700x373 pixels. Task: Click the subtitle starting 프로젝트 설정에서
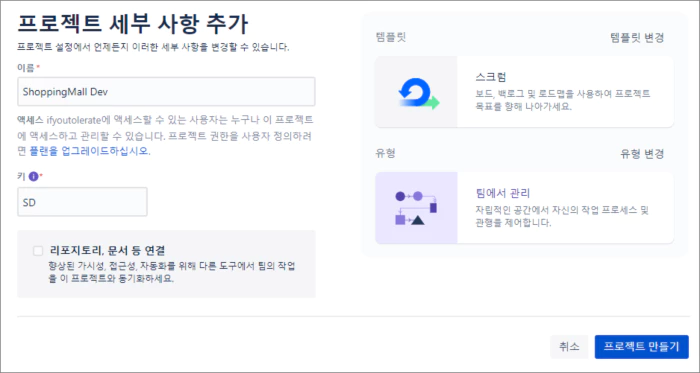coord(153,47)
